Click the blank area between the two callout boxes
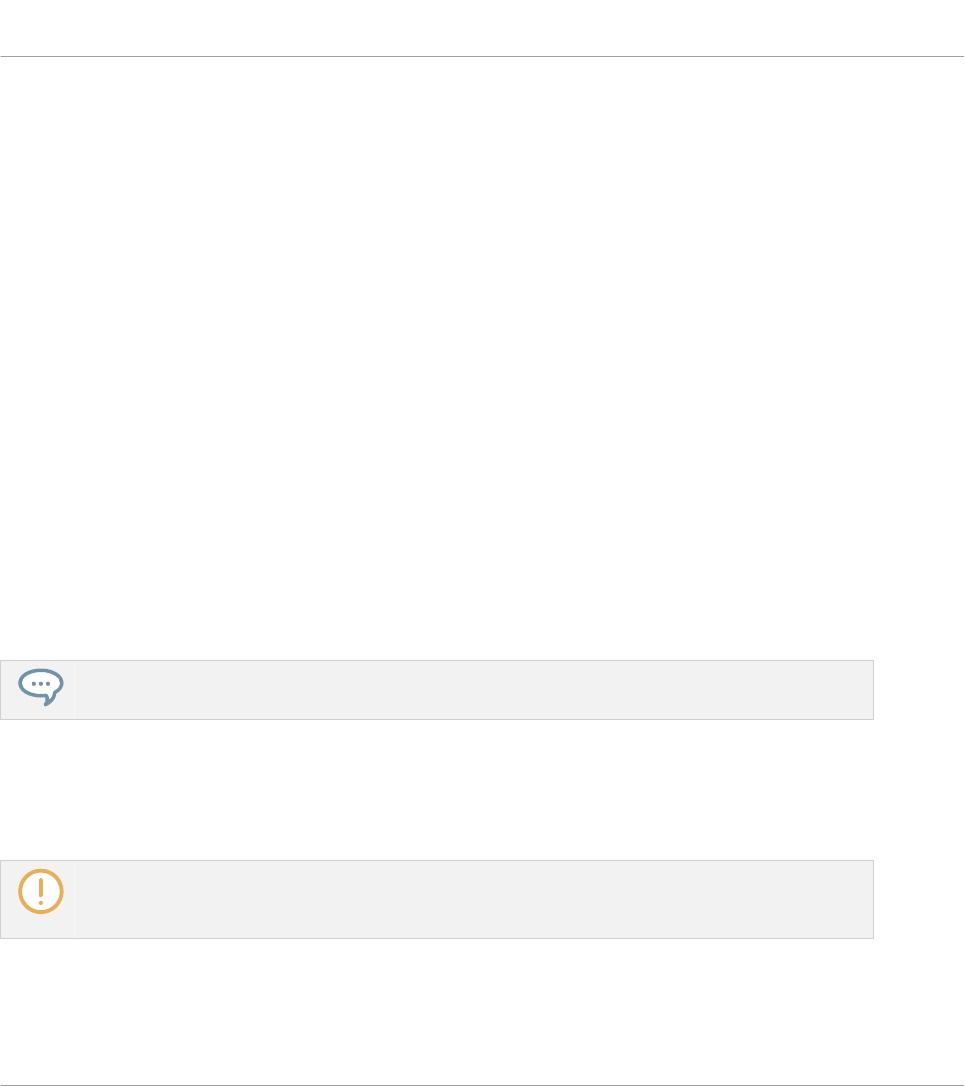The width and height of the screenshot is (965, 1086). click(436, 790)
